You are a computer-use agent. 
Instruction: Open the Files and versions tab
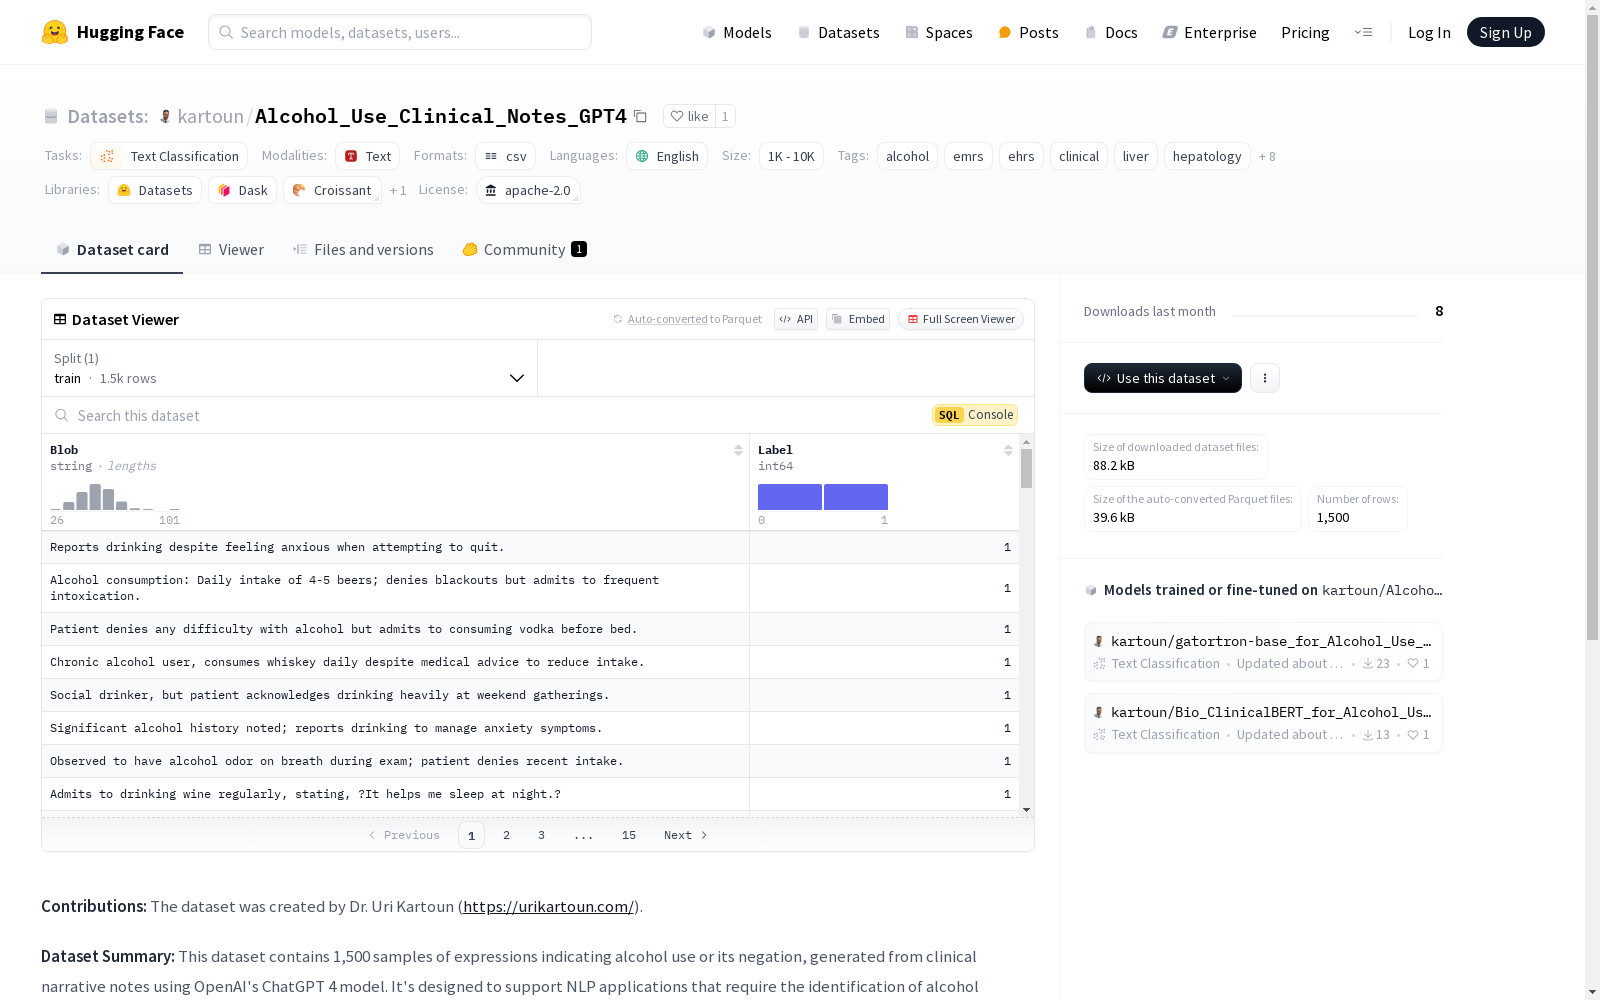pyautogui.click(x=363, y=250)
